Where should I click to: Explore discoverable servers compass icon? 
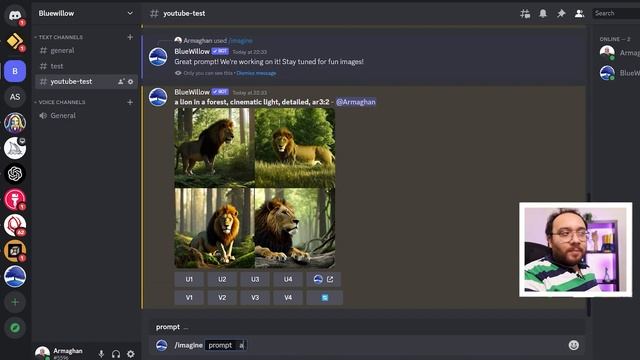[x=15, y=328]
